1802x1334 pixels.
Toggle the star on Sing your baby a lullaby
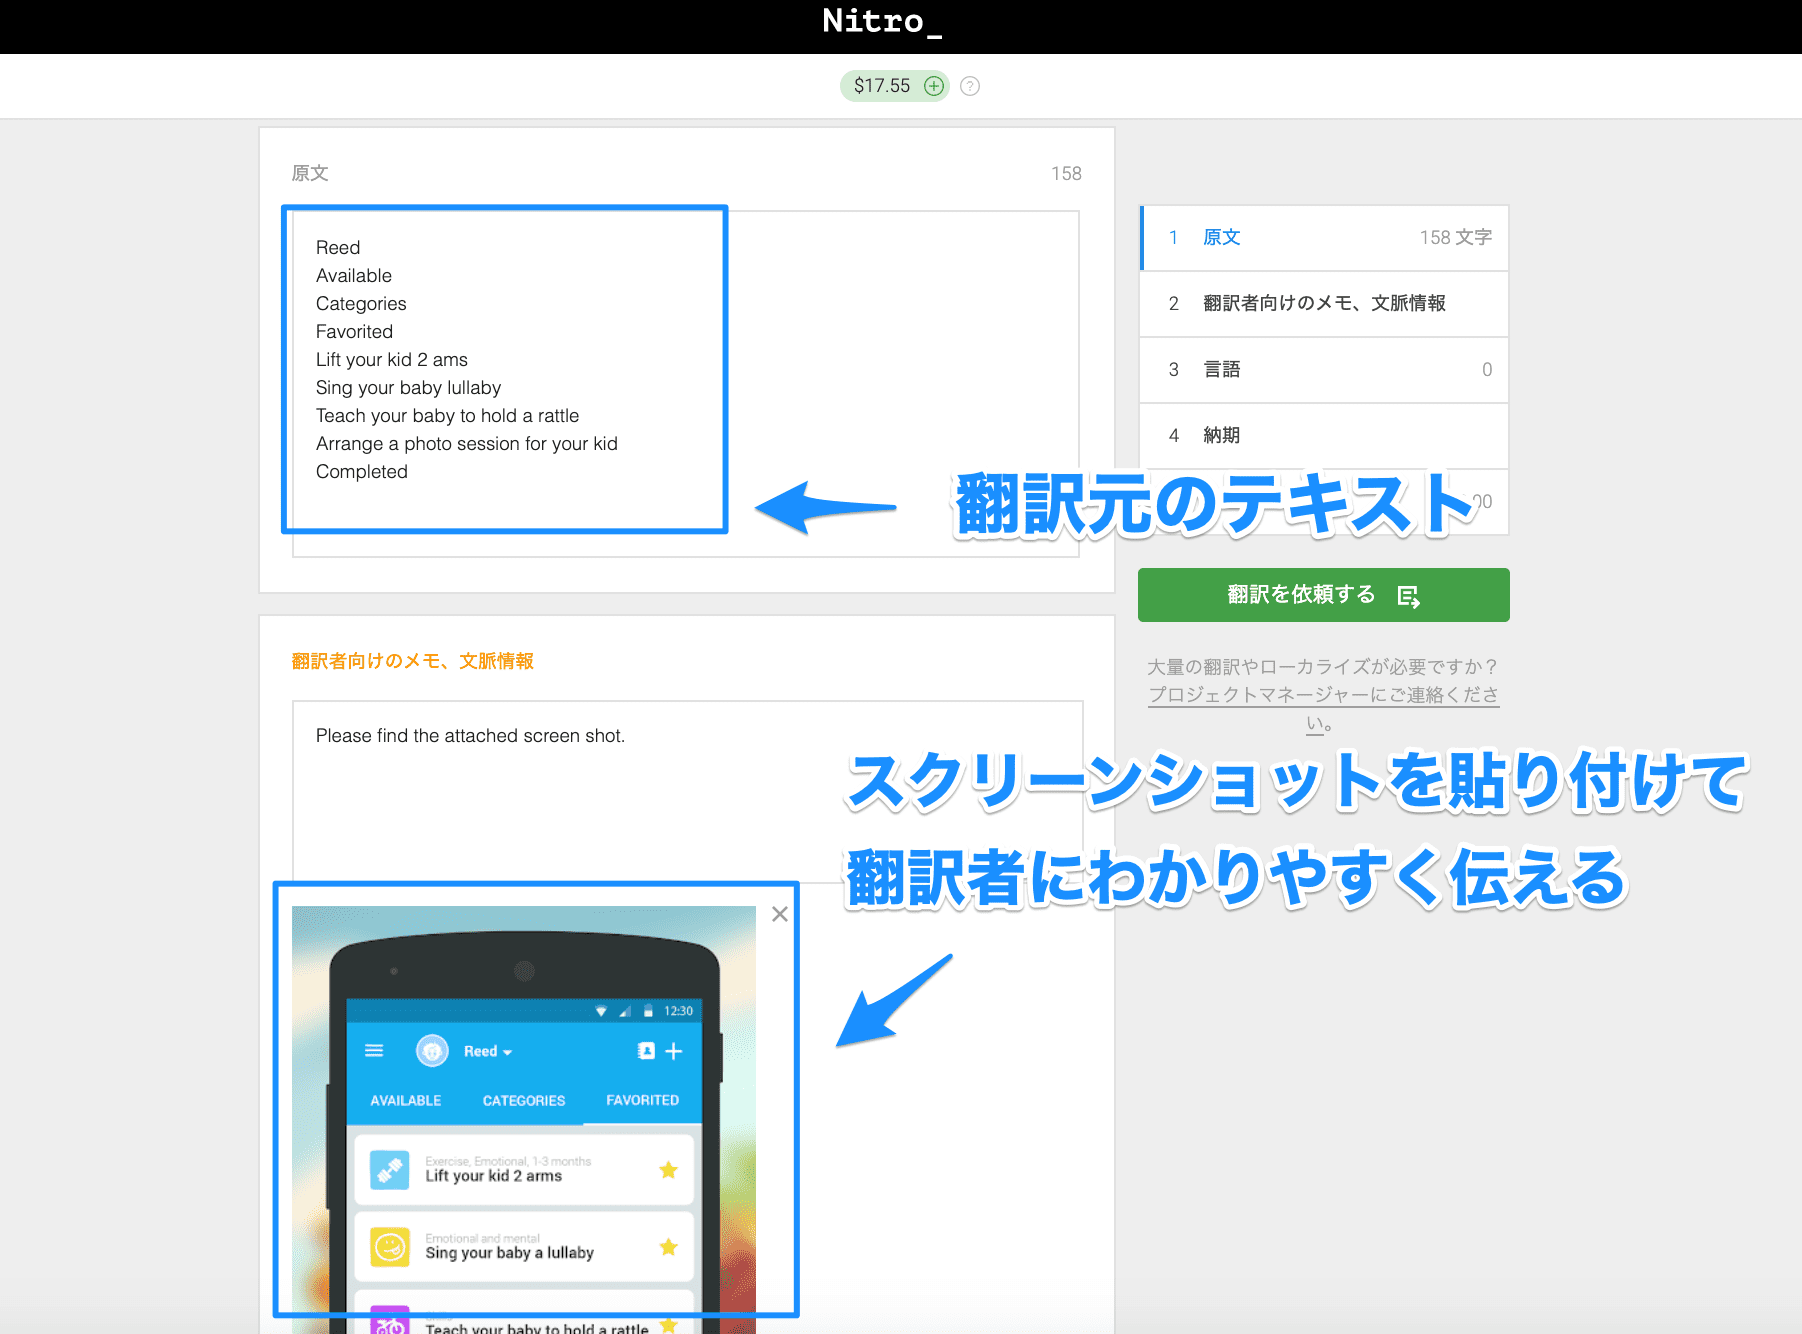tap(668, 1246)
